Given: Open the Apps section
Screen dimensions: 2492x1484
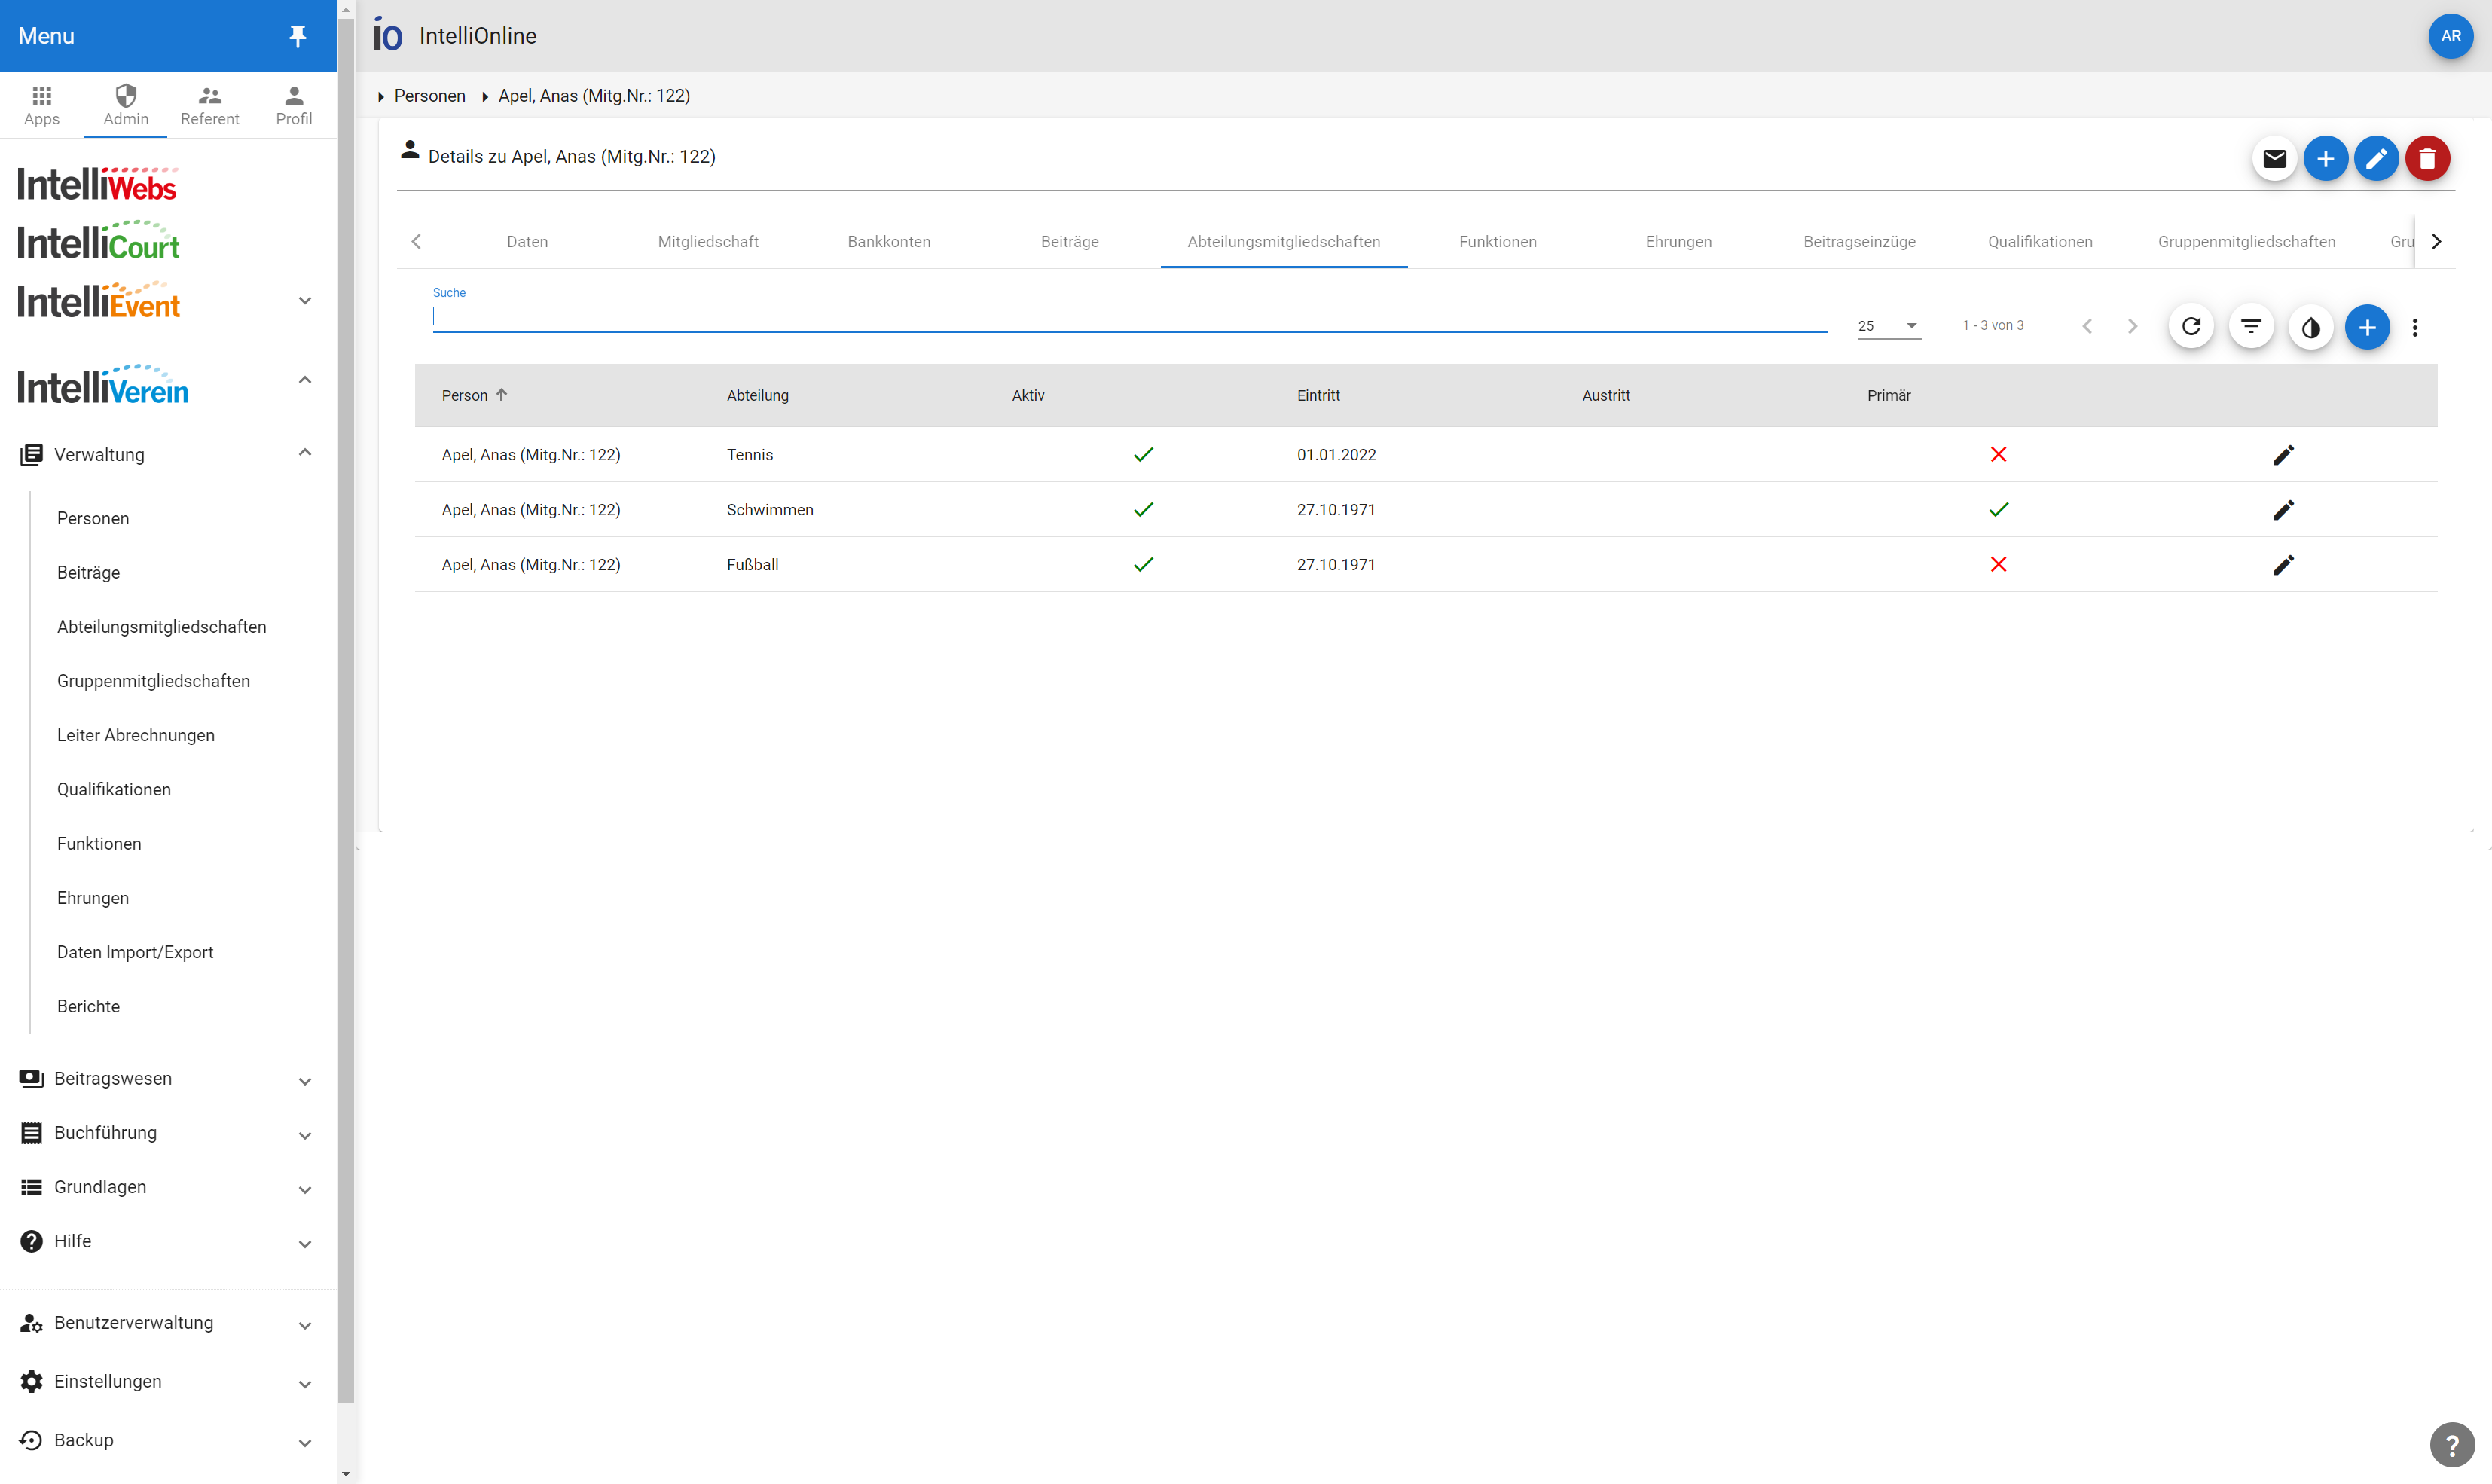Looking at the screenshot, I should click(x=42, y=105).
